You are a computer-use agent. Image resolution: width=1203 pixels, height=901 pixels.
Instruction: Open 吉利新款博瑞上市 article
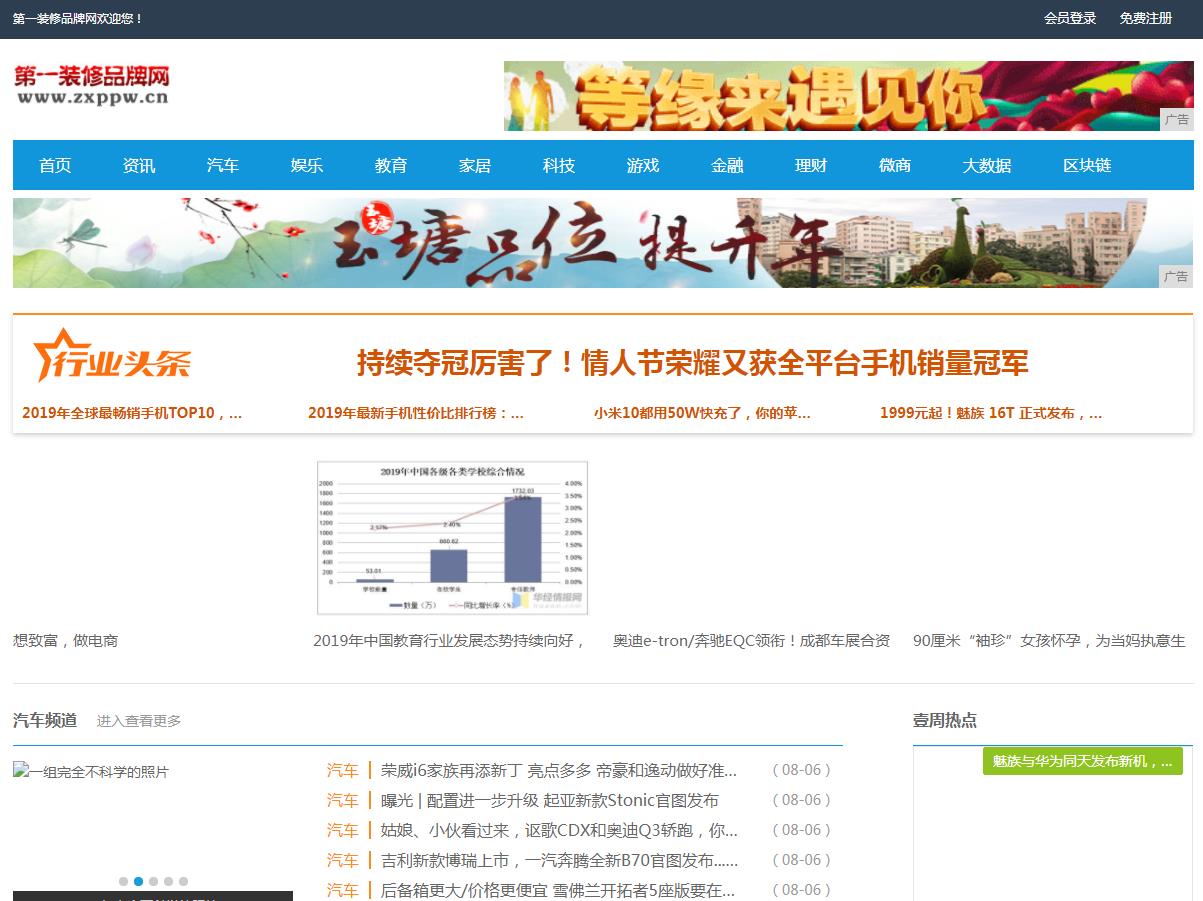[559, 861]
